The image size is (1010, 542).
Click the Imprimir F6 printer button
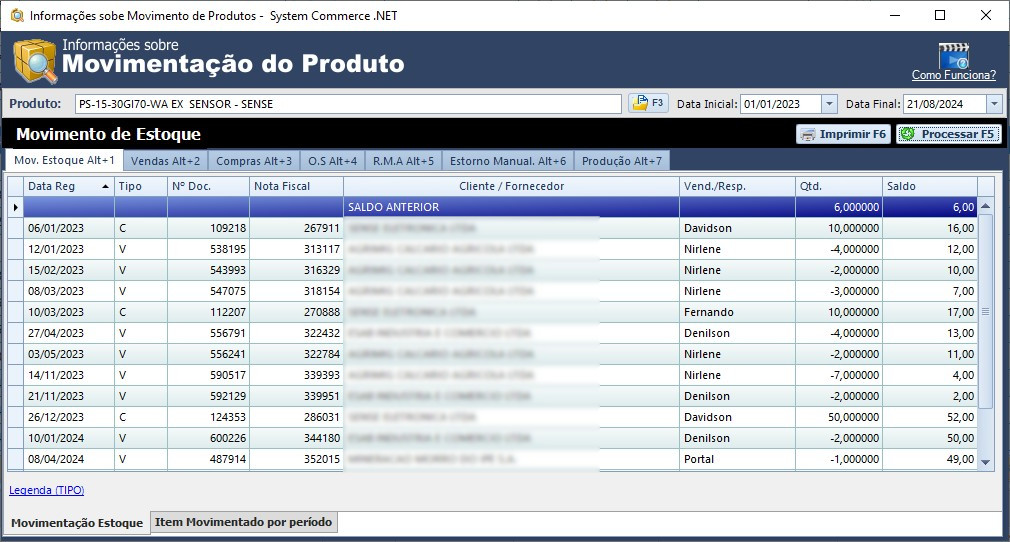pos(843,134)
